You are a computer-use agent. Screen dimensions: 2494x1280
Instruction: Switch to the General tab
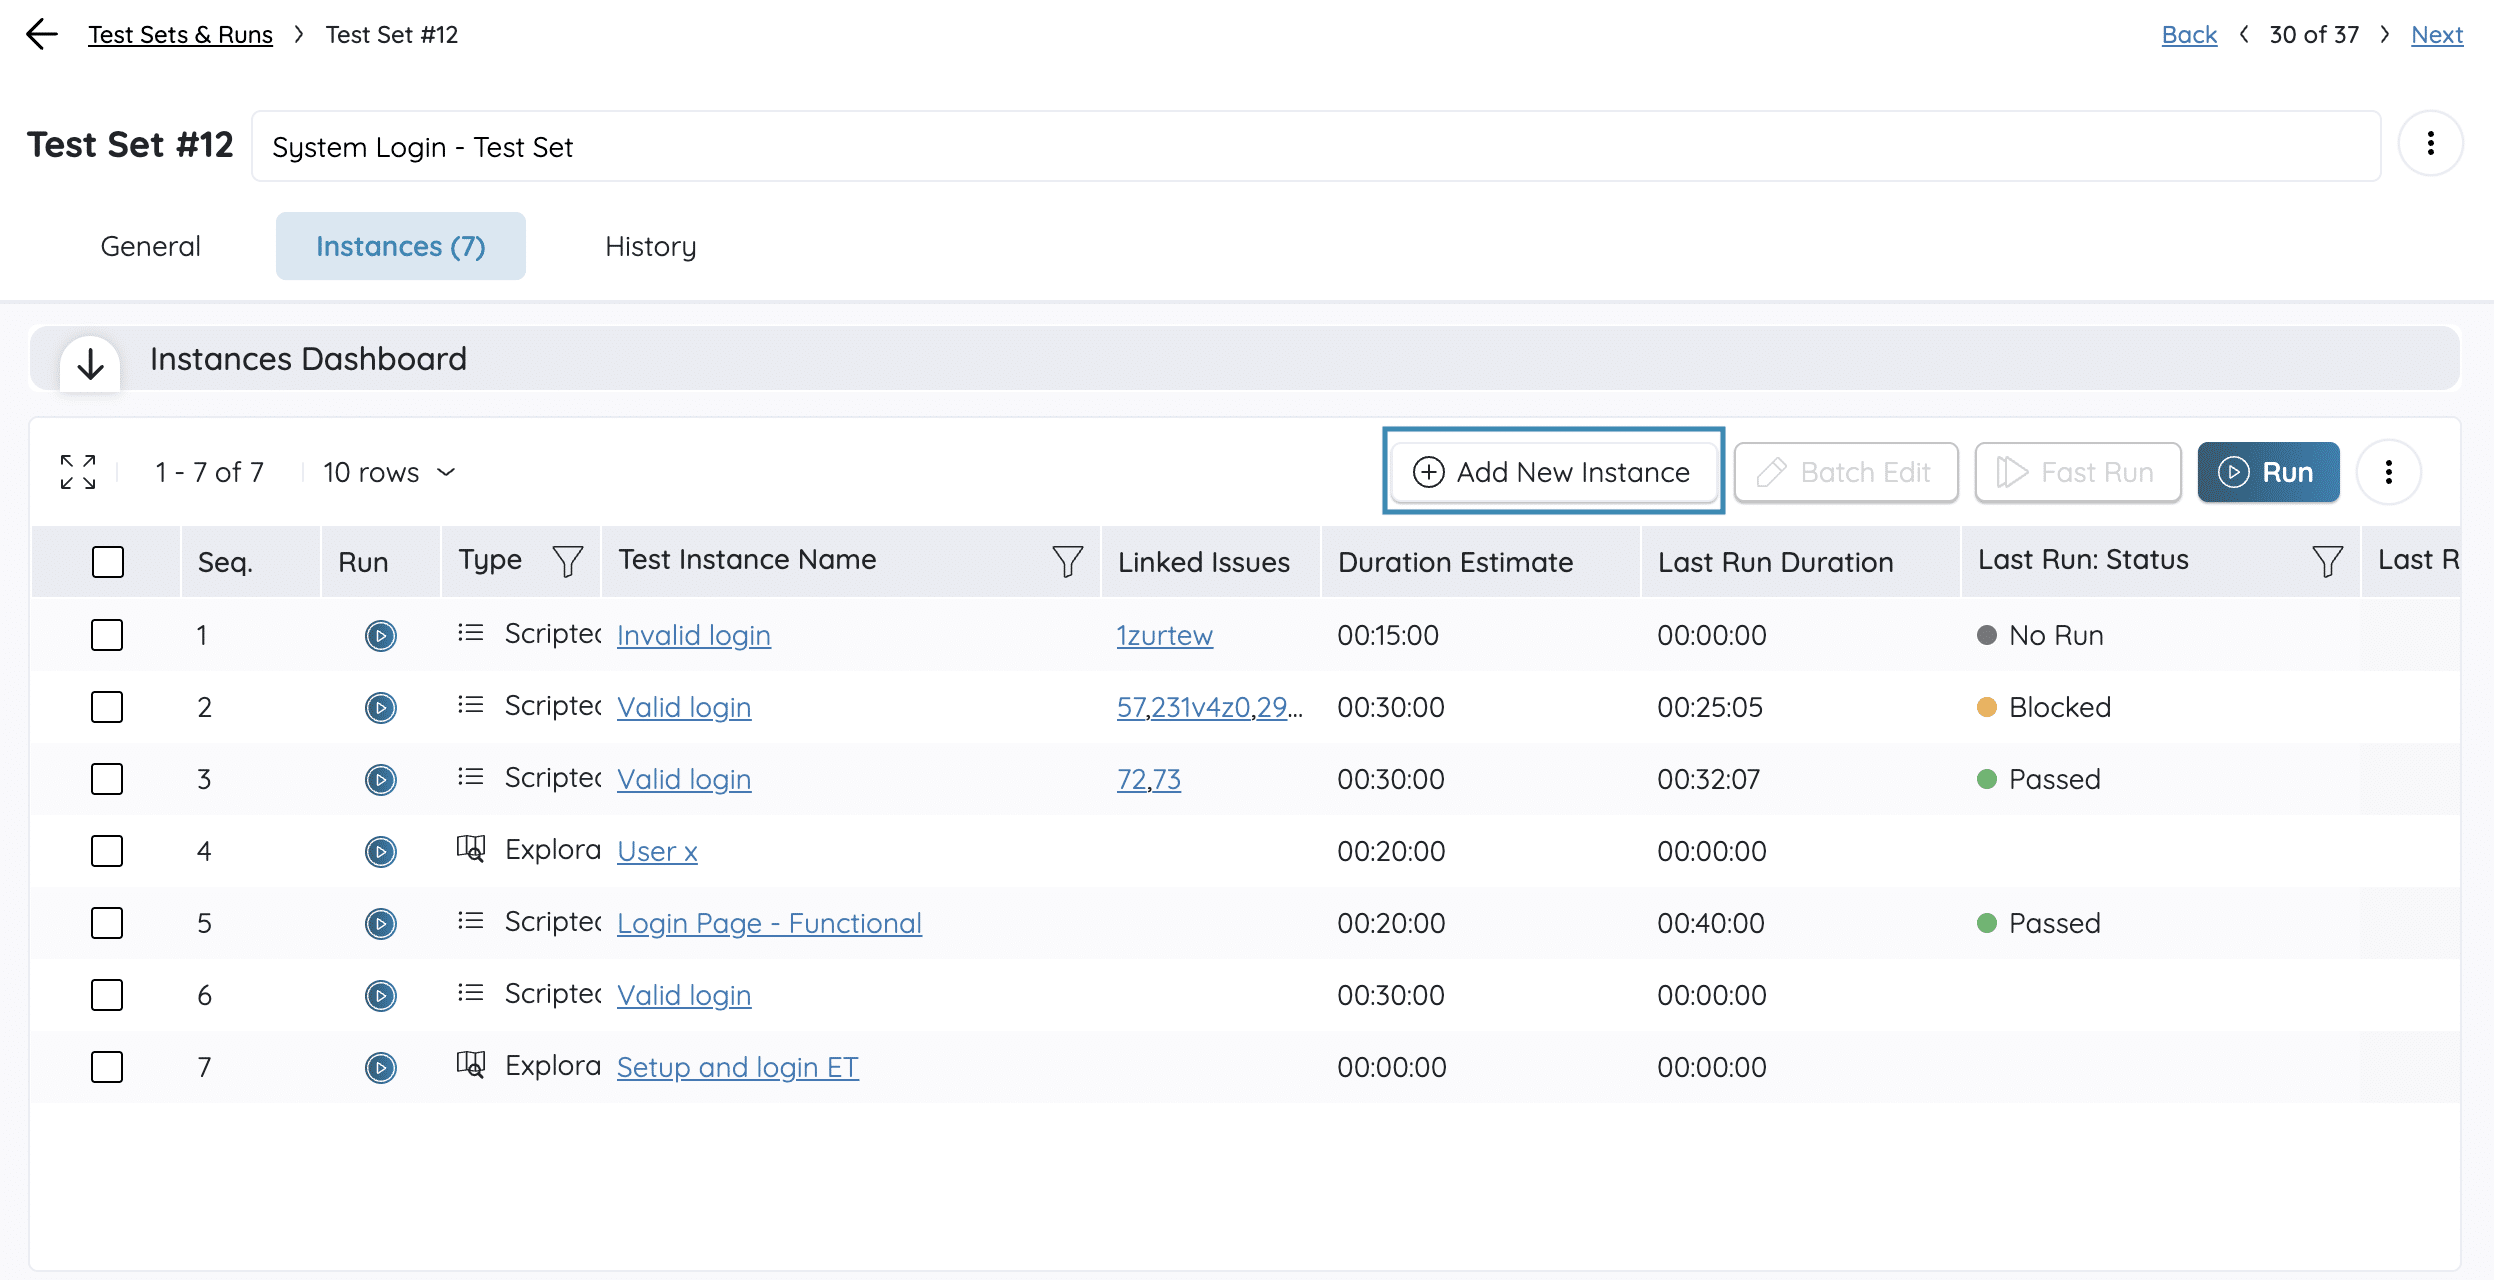[x=150, y=246]
